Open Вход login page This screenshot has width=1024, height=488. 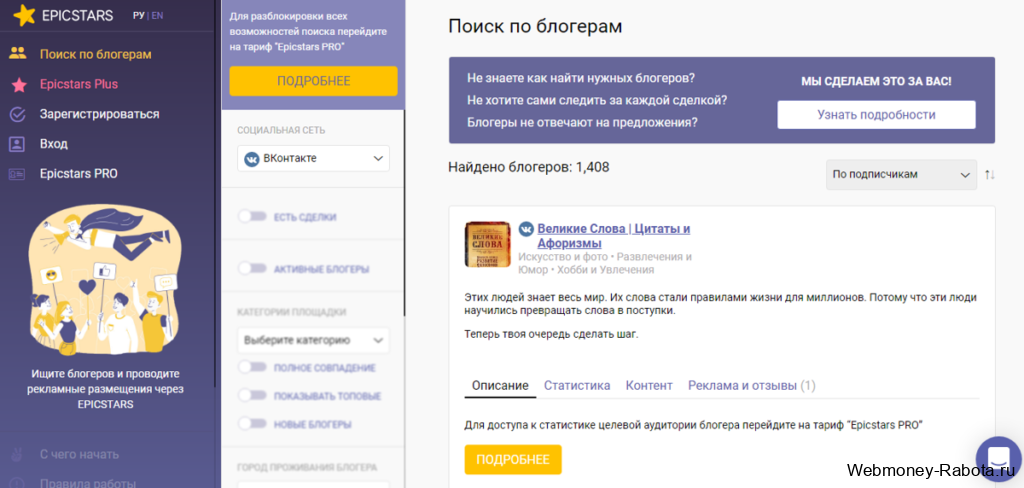(54, 144)
